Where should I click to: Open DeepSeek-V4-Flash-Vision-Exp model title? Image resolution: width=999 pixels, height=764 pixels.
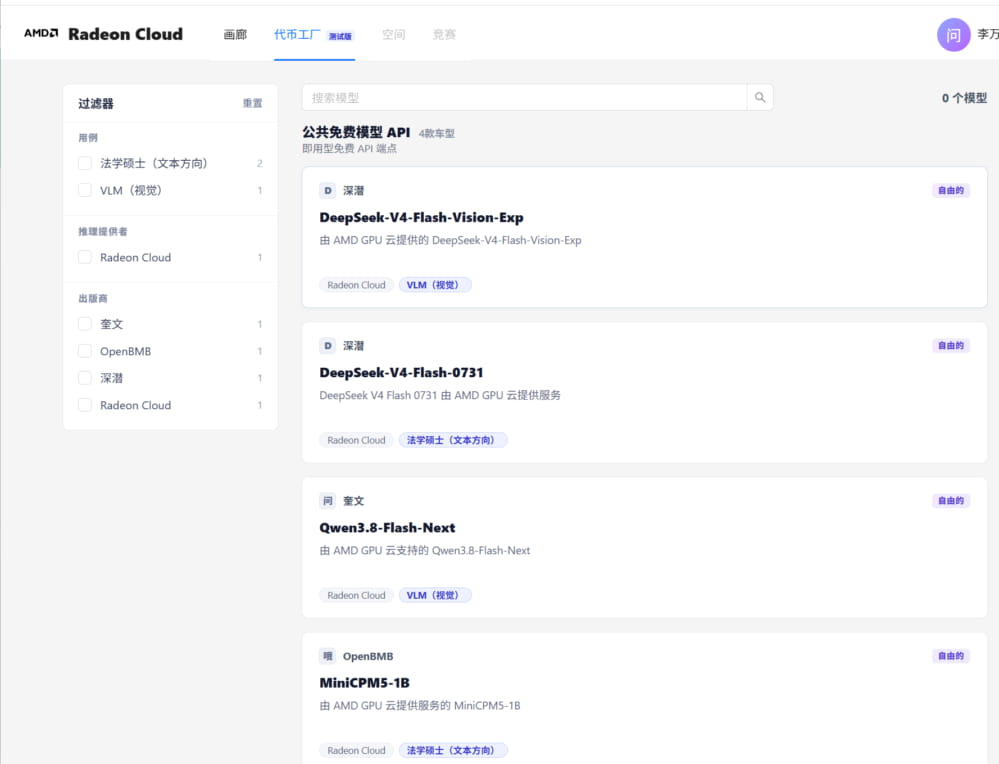421,217
